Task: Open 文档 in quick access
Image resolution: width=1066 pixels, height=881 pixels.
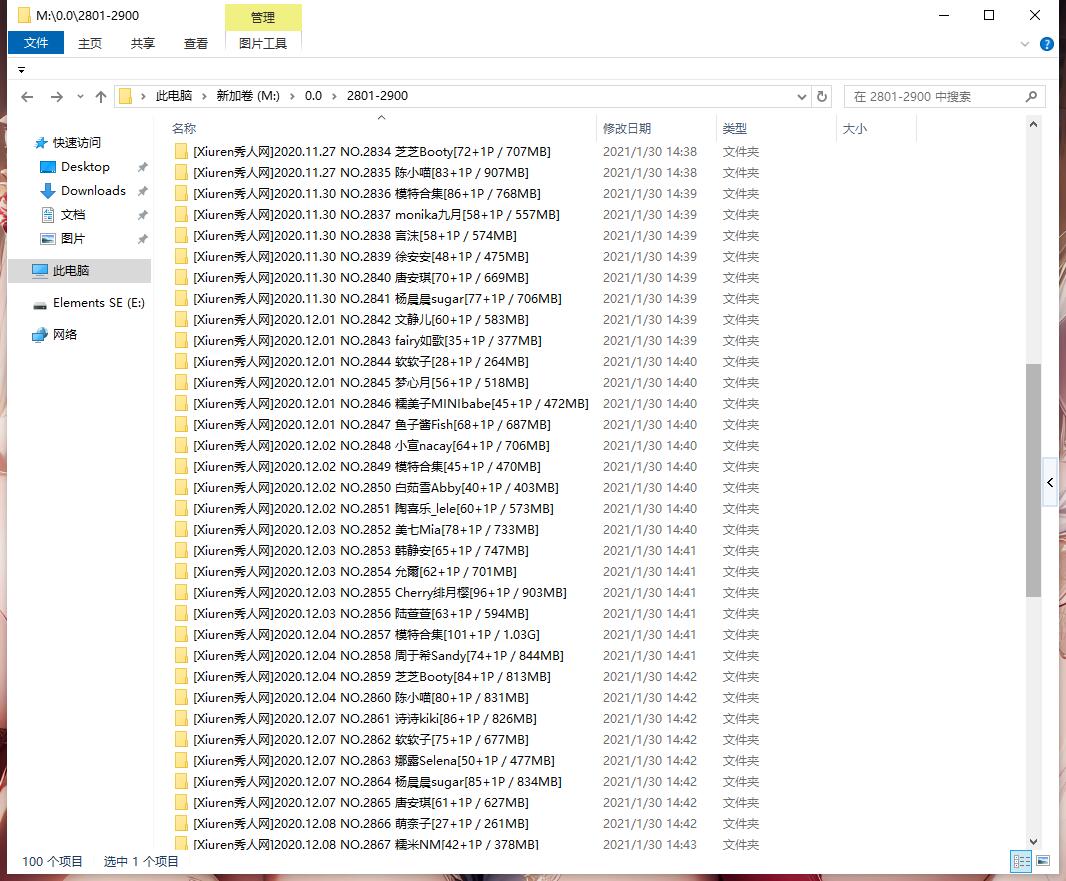Action: pos(73,215)
